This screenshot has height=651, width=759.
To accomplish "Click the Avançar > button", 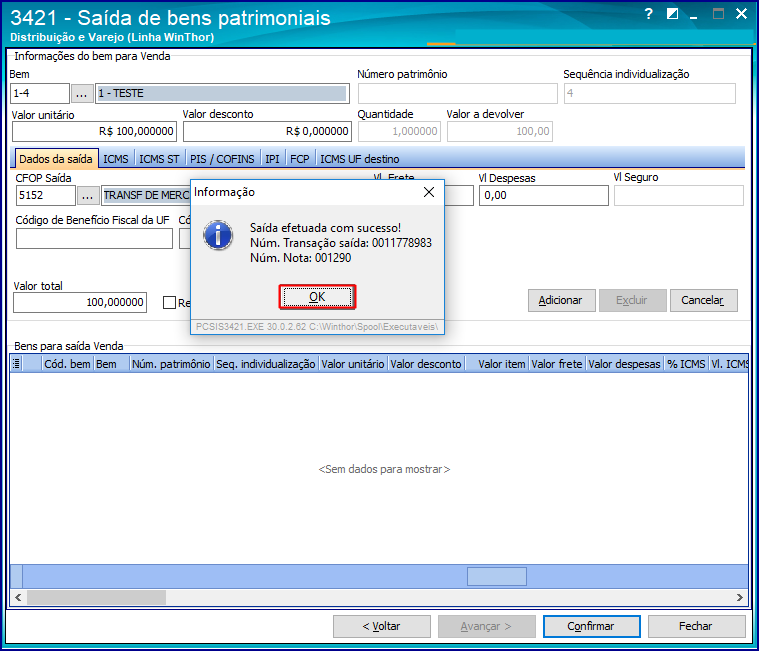I will tap(486, 627).
